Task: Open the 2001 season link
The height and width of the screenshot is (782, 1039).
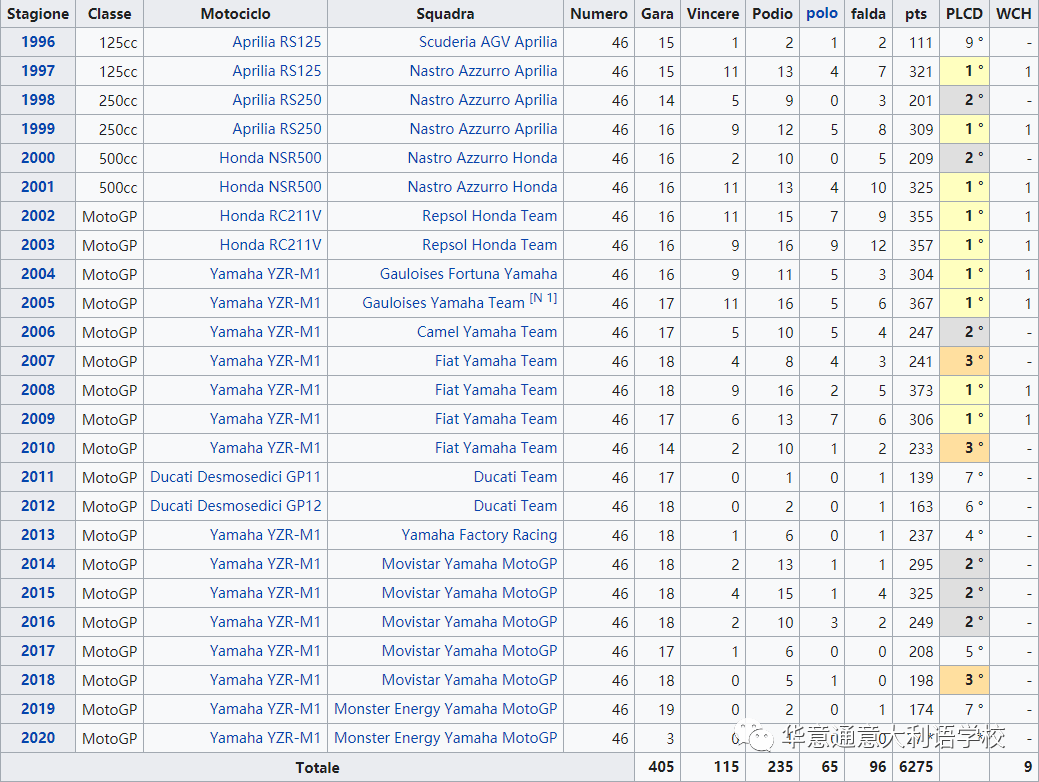Action: click(x=38, y=187)
